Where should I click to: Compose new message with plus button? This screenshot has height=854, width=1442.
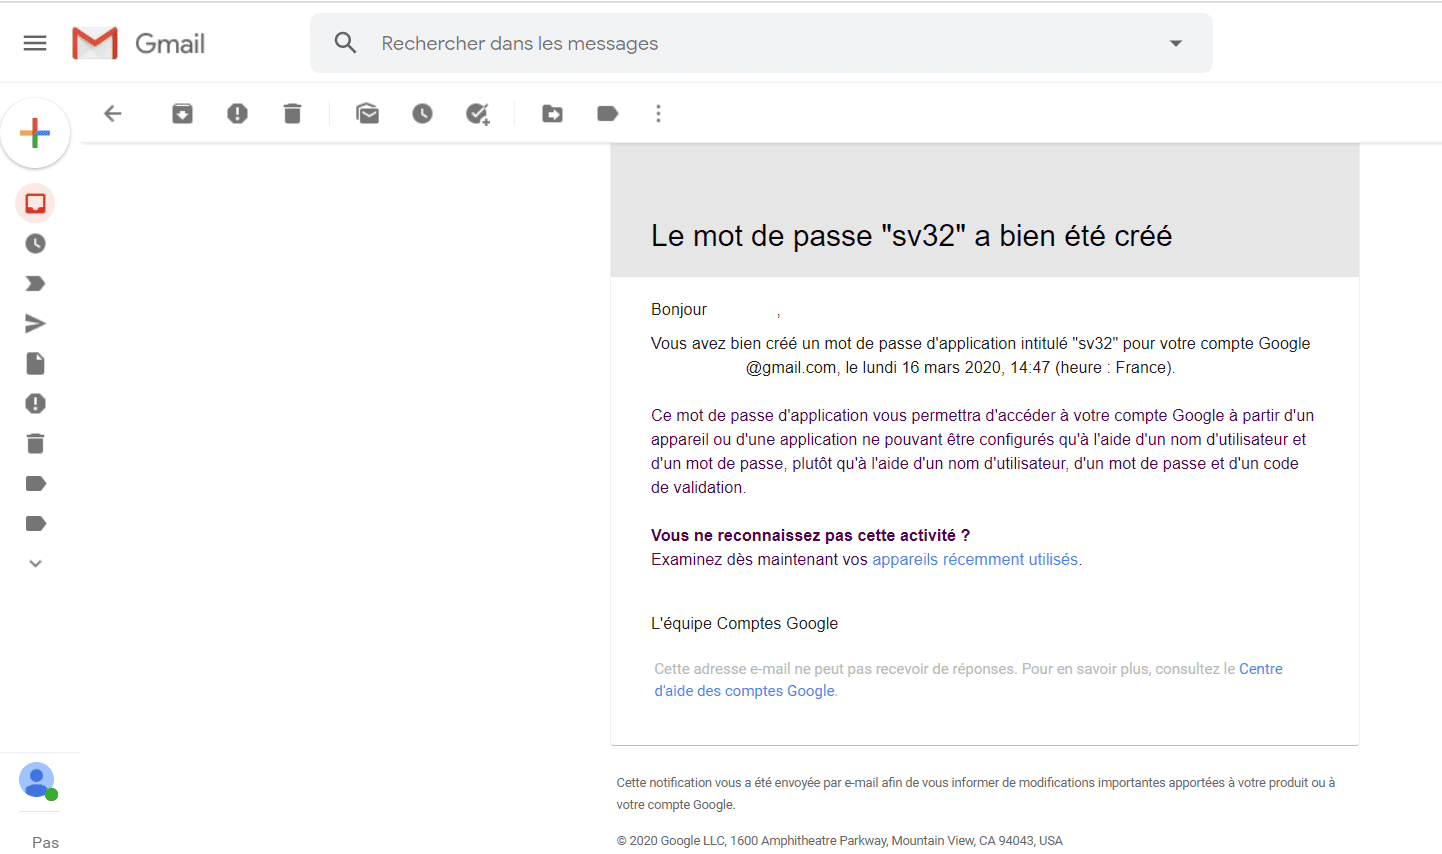coord(35,133)
